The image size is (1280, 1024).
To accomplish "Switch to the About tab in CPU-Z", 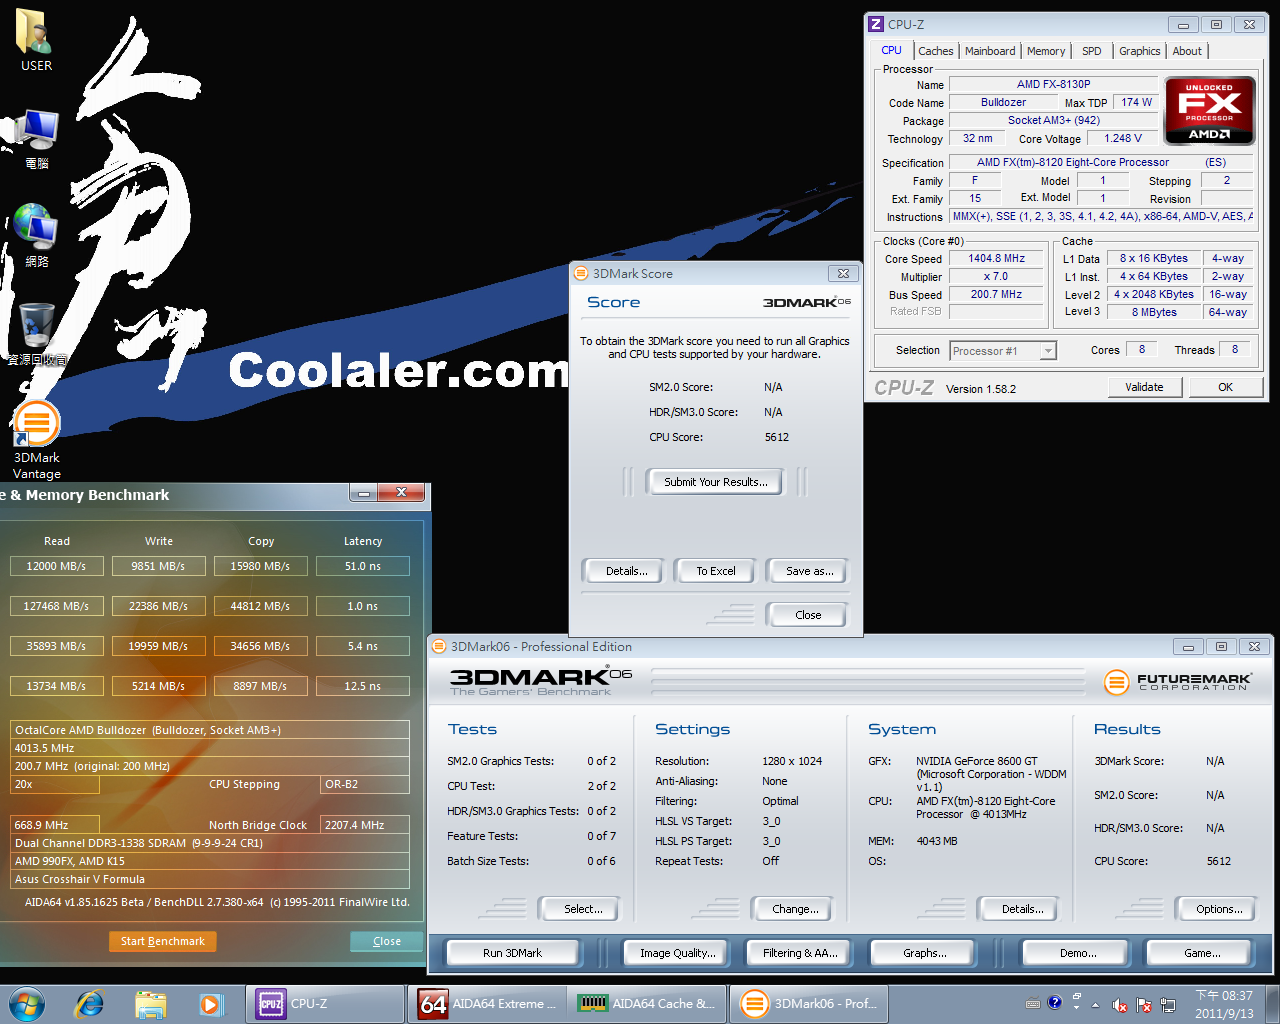I will (x=1187, y=51).
